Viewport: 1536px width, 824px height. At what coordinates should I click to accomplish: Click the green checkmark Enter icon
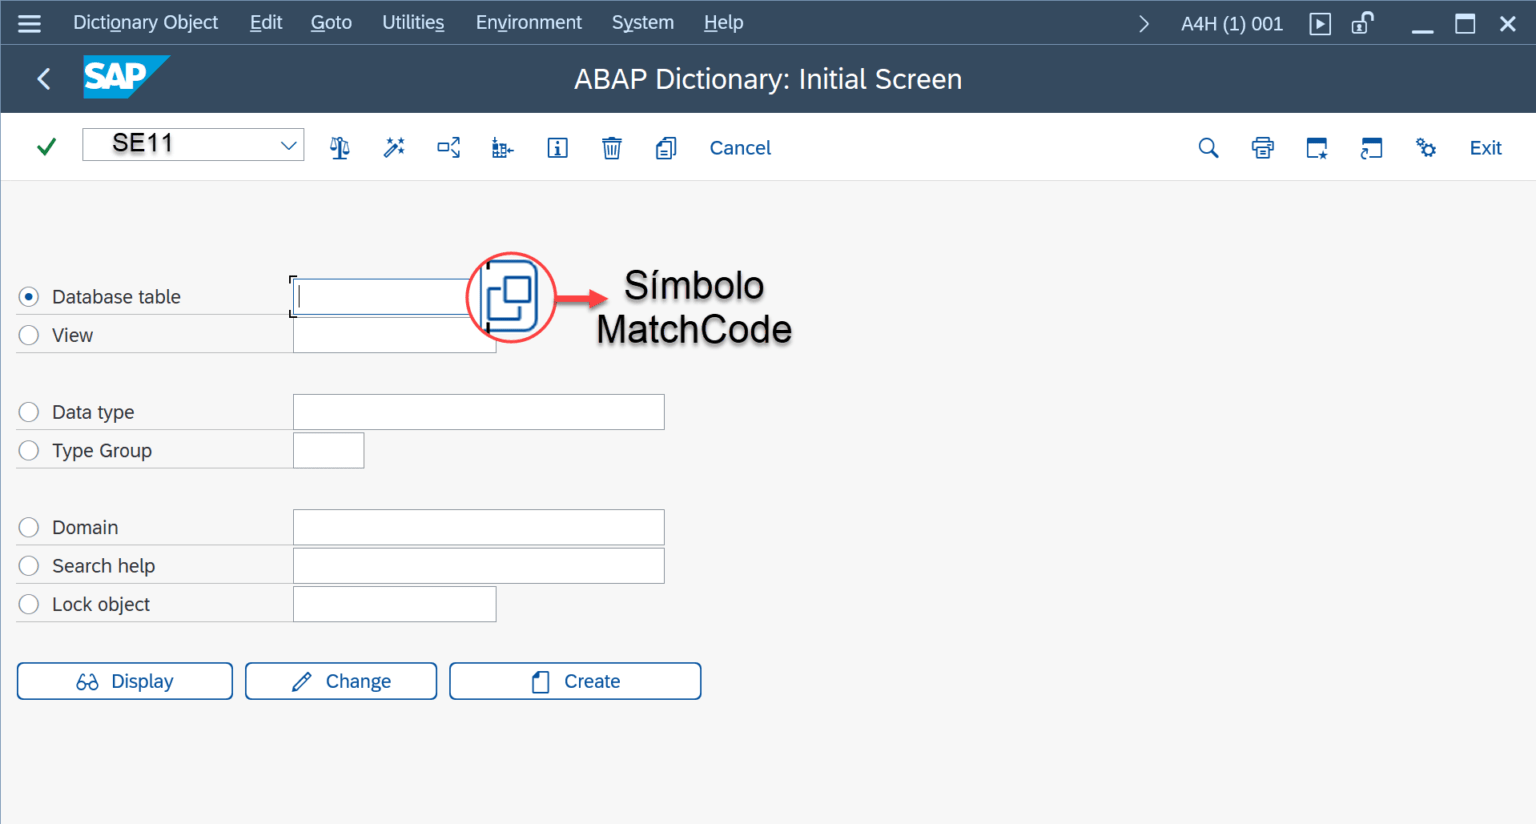(46, 147)
